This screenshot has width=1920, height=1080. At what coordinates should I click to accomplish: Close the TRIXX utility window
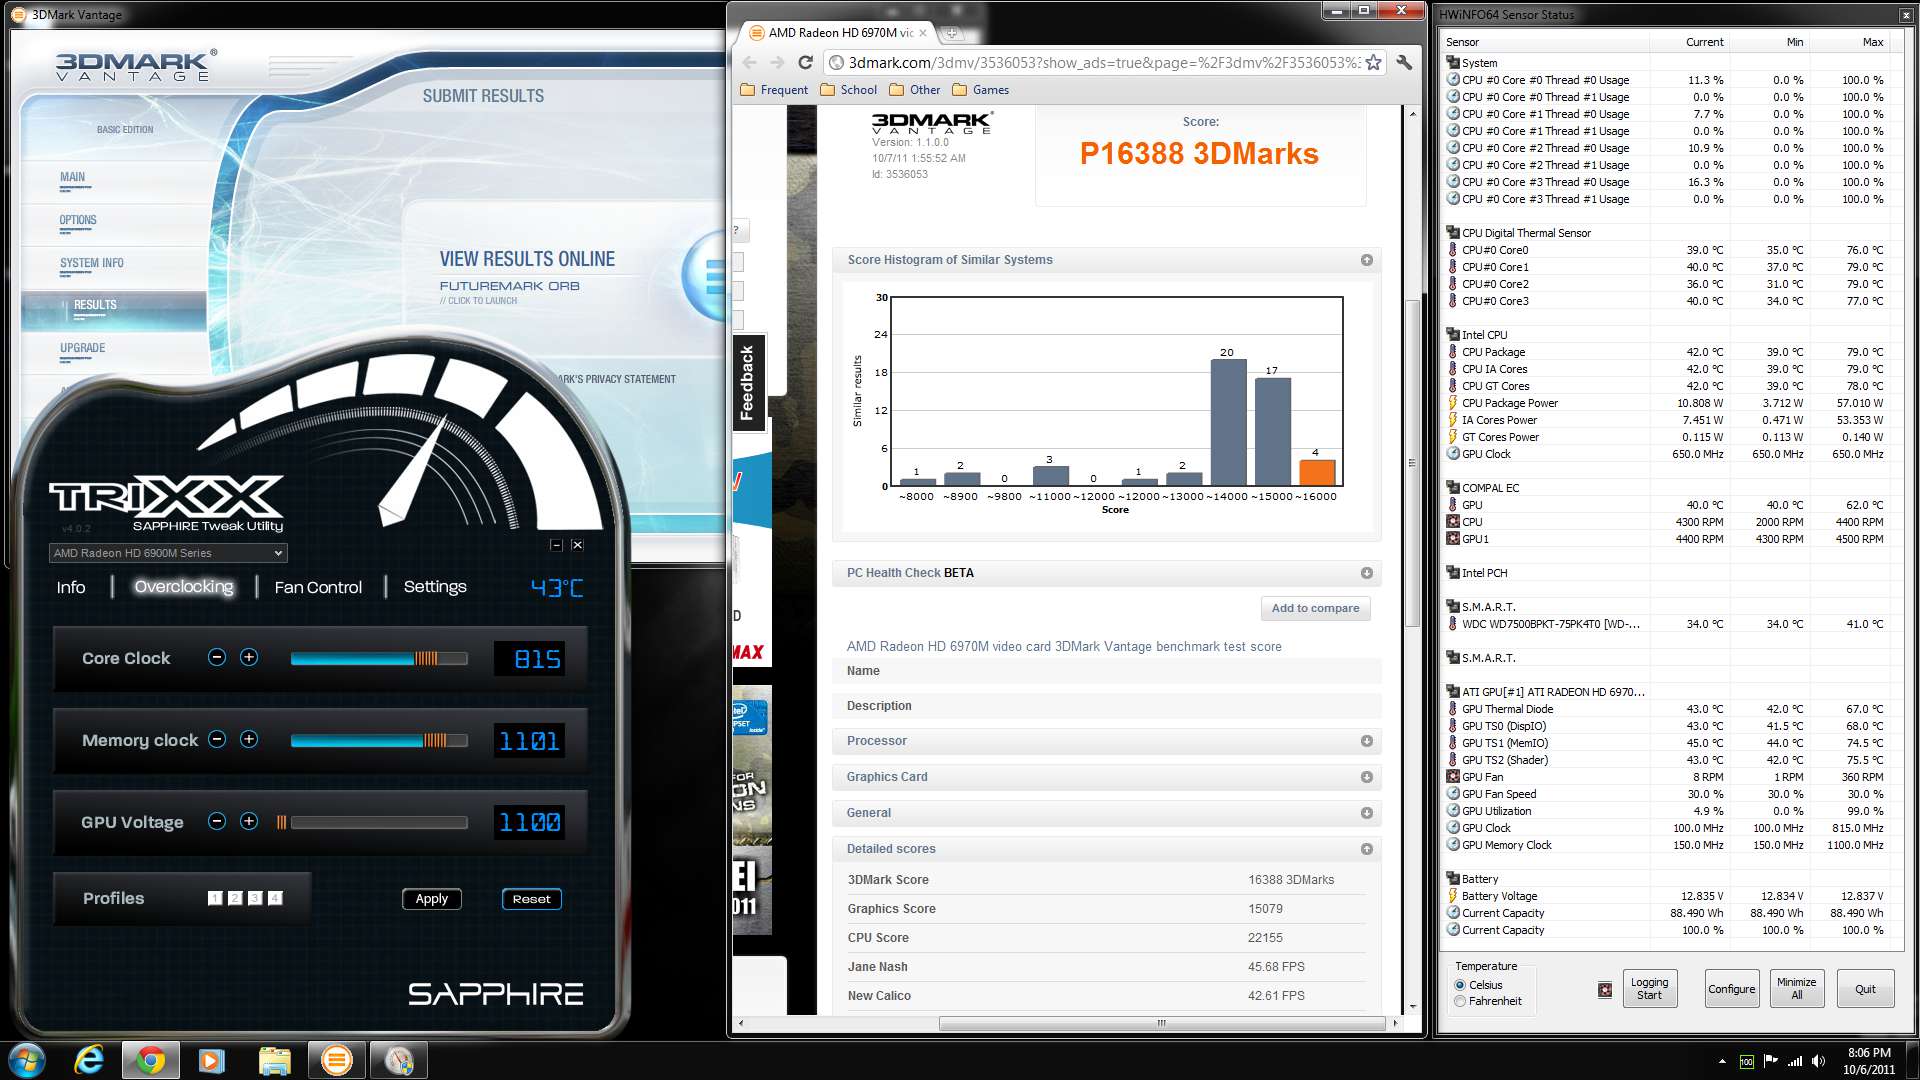(577, 545)
